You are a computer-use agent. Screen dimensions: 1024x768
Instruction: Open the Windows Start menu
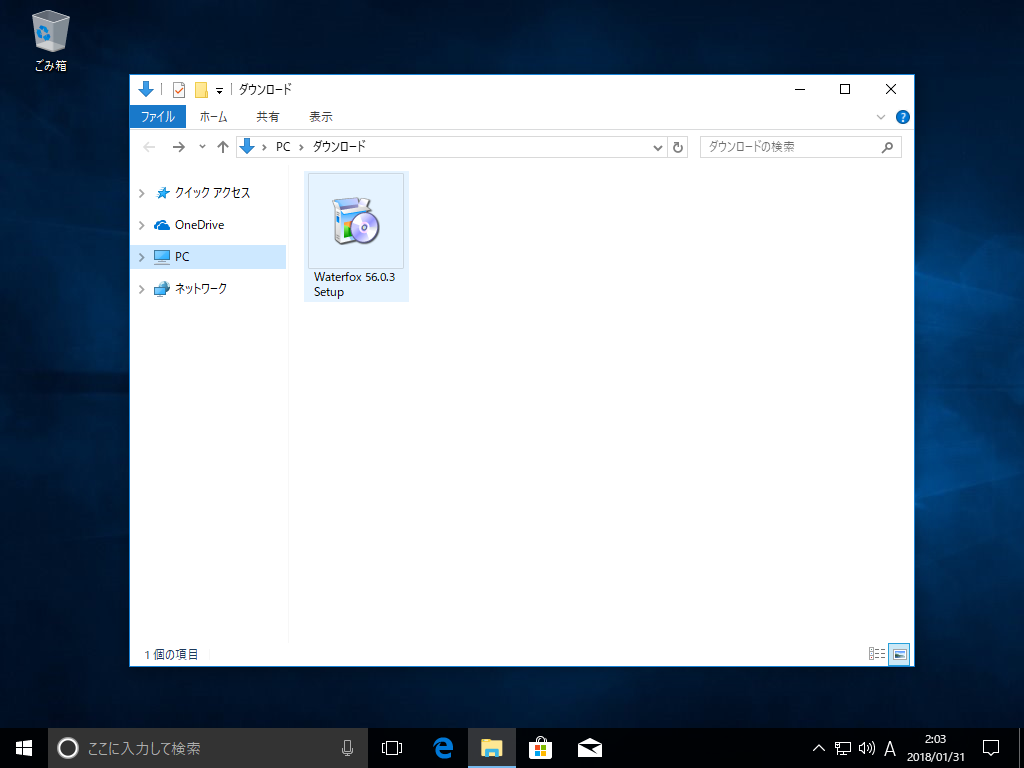pyautogui.click(x=24, y=748)
